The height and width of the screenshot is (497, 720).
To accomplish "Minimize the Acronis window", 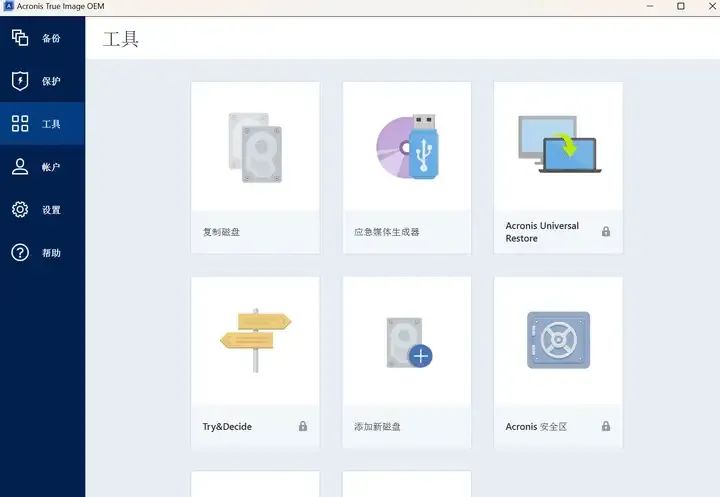I will click(x=650, y=6).
